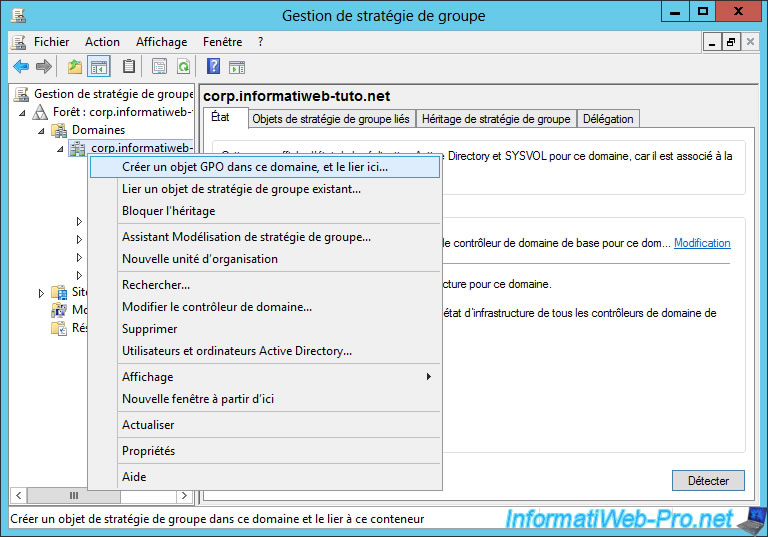This screenshot has width=768, height=537.
Task: Open the Affichage submenu arrow in context menu
Action: (x=429, y=376)
